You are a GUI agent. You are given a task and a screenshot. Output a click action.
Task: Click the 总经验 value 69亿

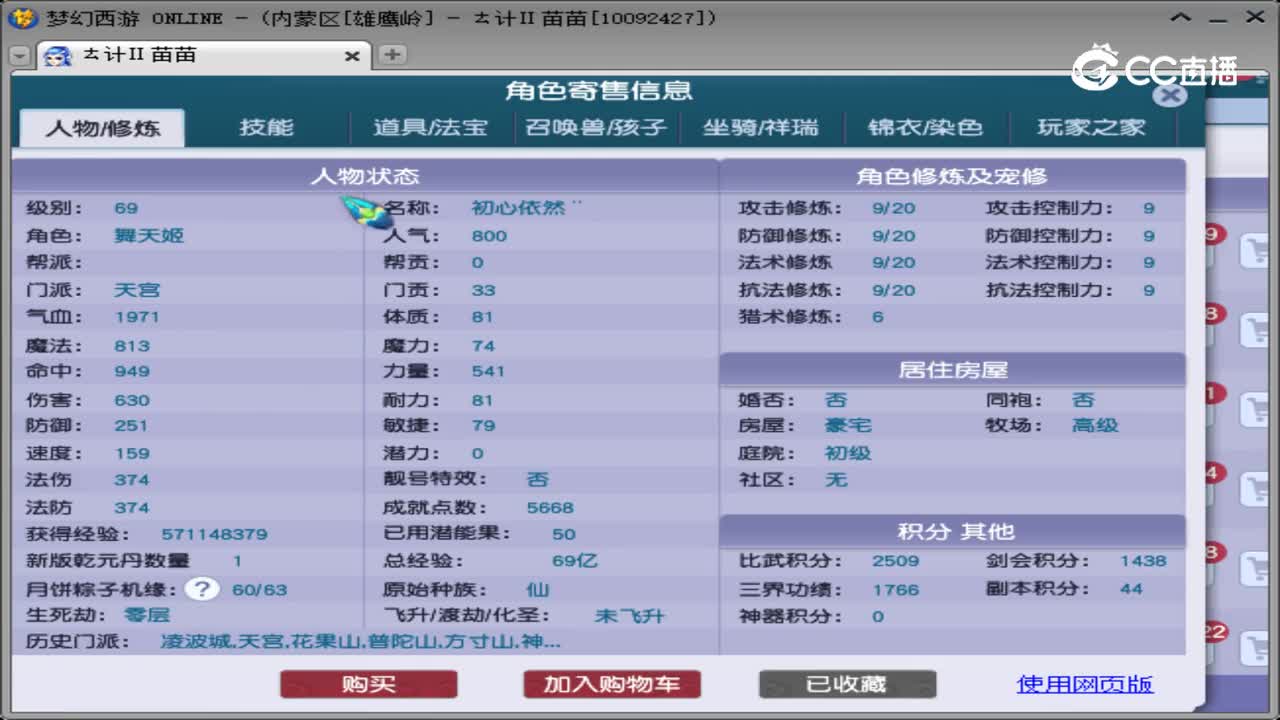(574, 561)
